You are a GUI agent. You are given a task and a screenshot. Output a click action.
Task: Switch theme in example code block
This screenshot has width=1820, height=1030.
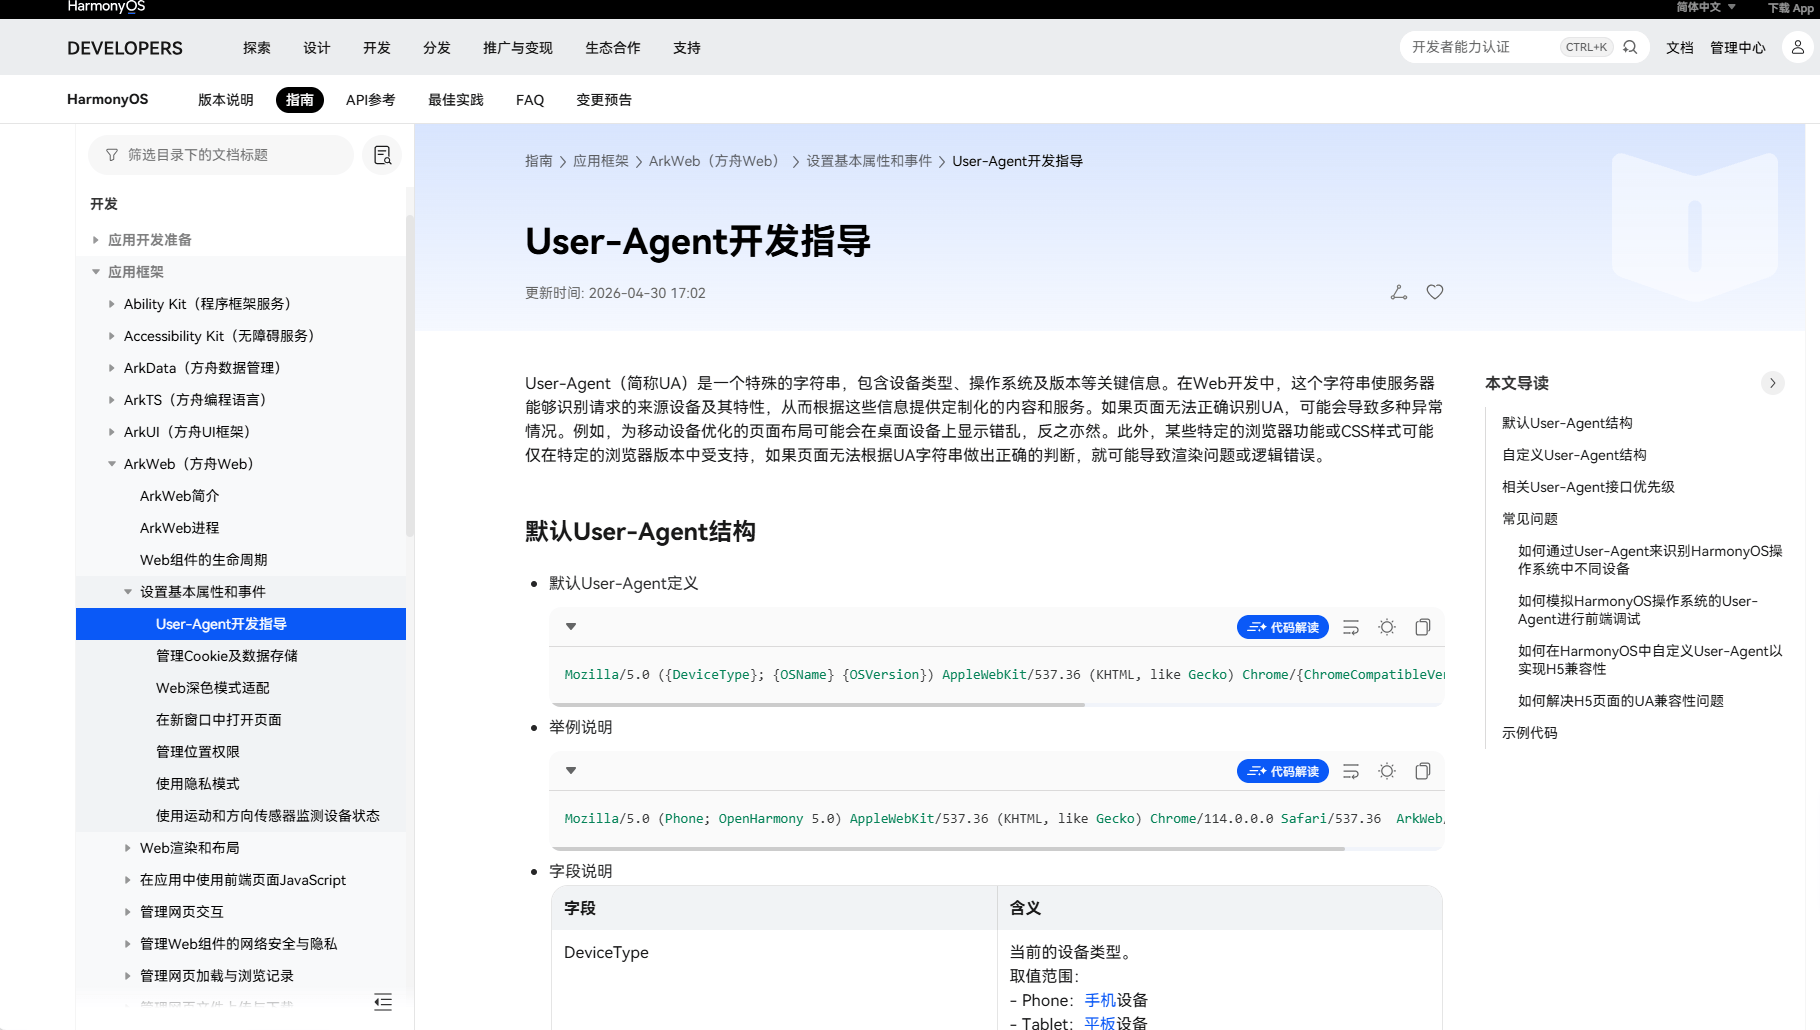tap(1387, 771)
